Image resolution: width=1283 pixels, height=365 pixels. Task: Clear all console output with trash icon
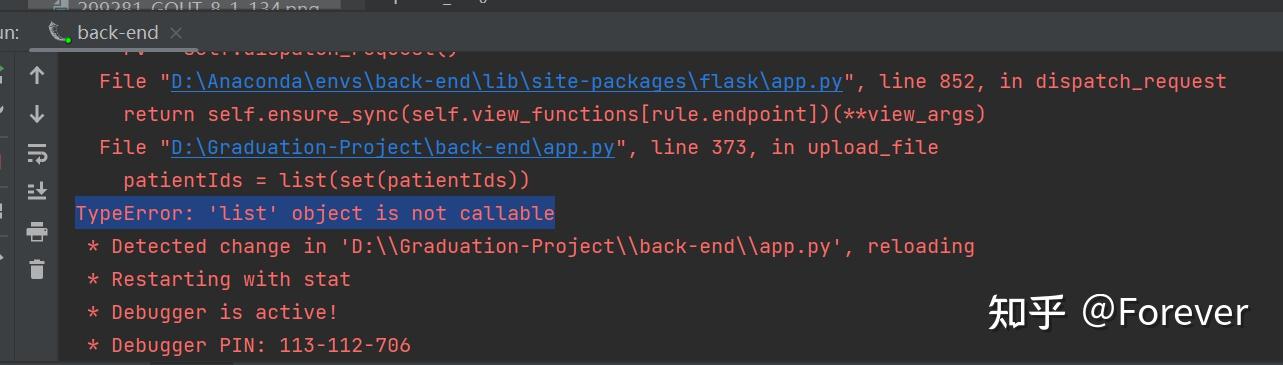coord(37,269)
